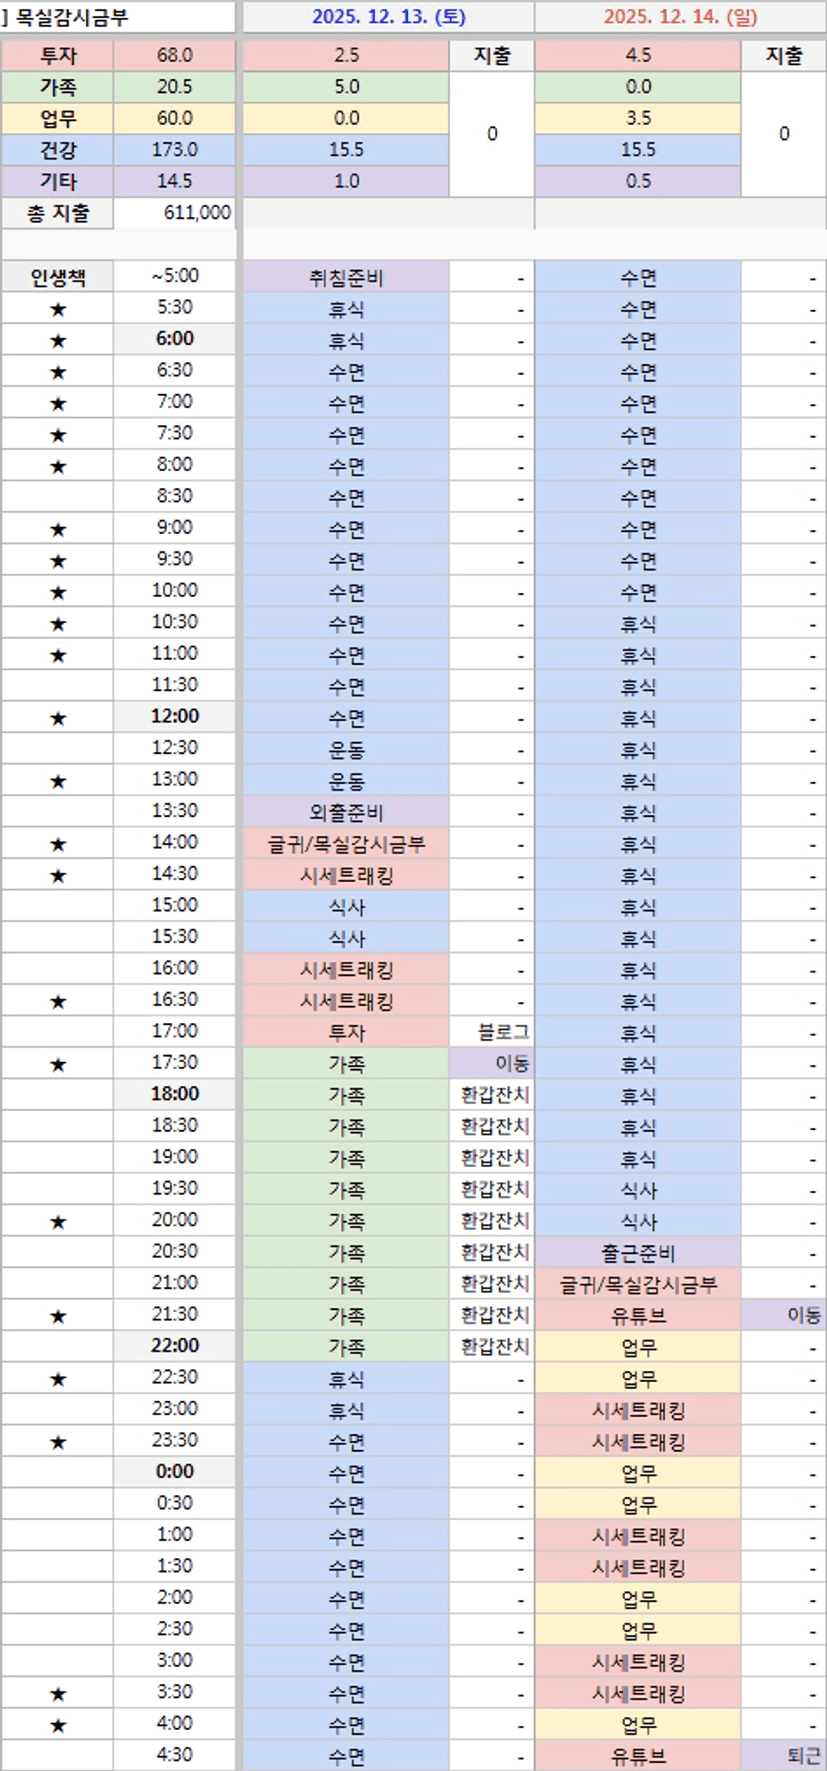
Task: Click the 총 지출 label cell
Action: (58, 213)
